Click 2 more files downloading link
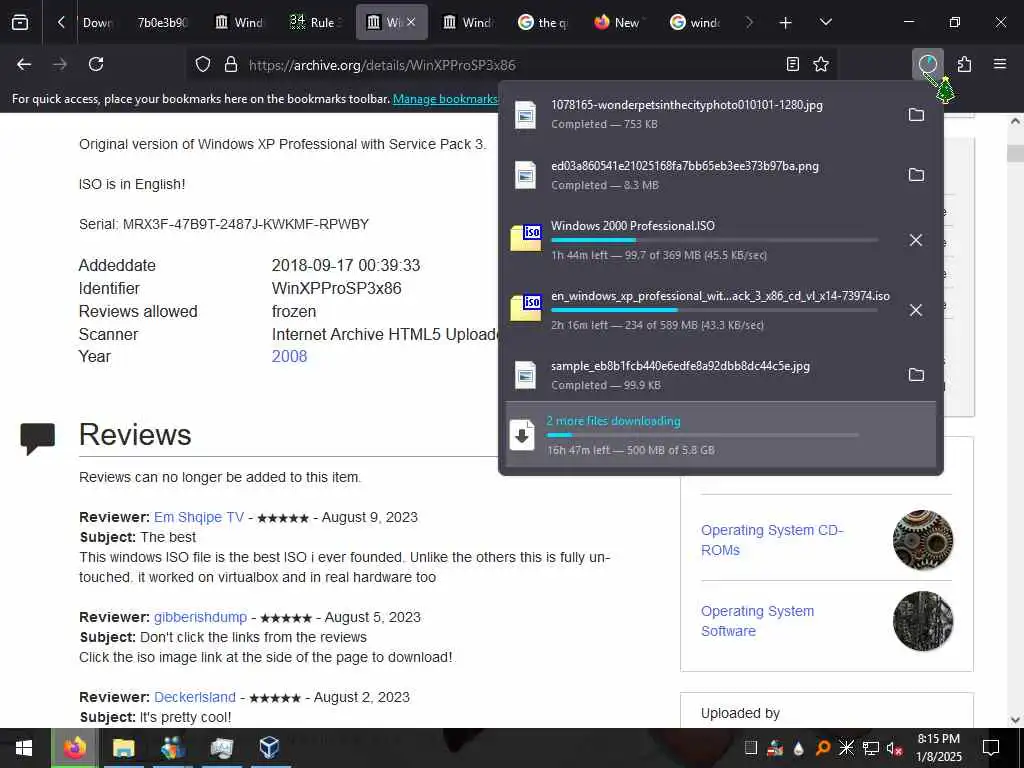 point(613,421)
